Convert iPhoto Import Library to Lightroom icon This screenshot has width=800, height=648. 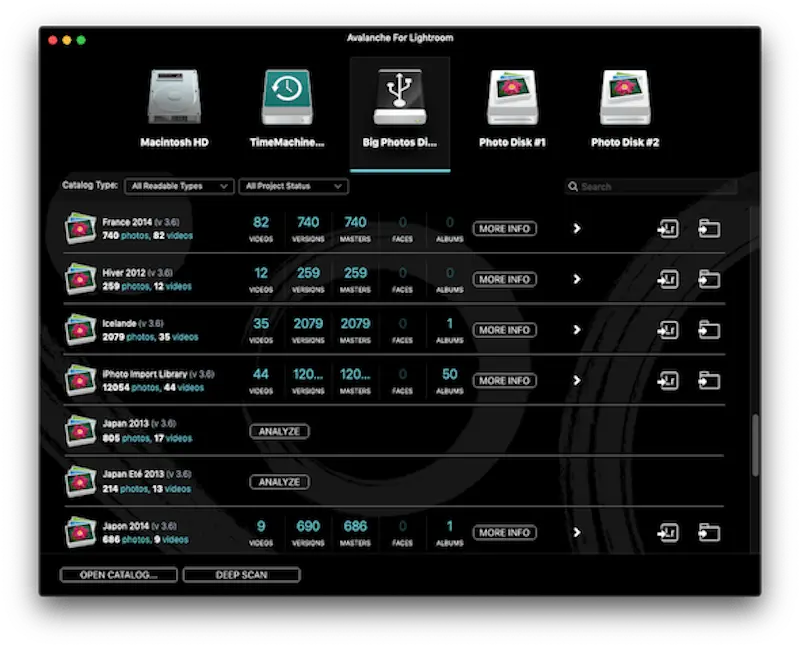tap(668, 381)
